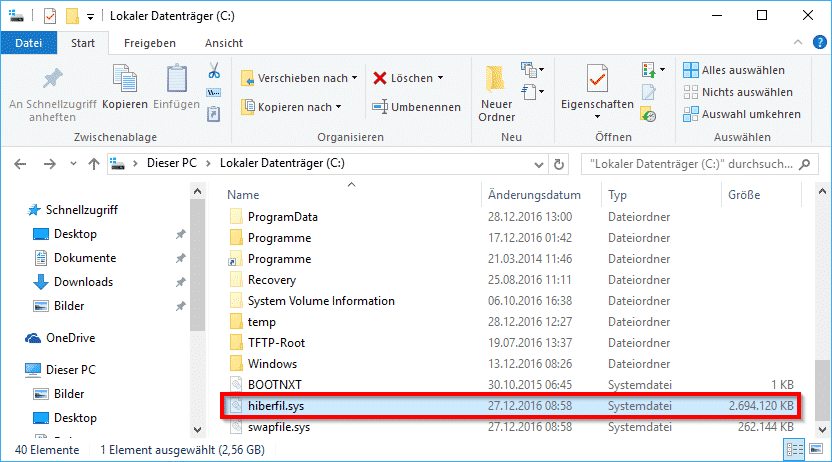Select the ProgramData folder
This screenshot has width=832, height=462.
282,217
